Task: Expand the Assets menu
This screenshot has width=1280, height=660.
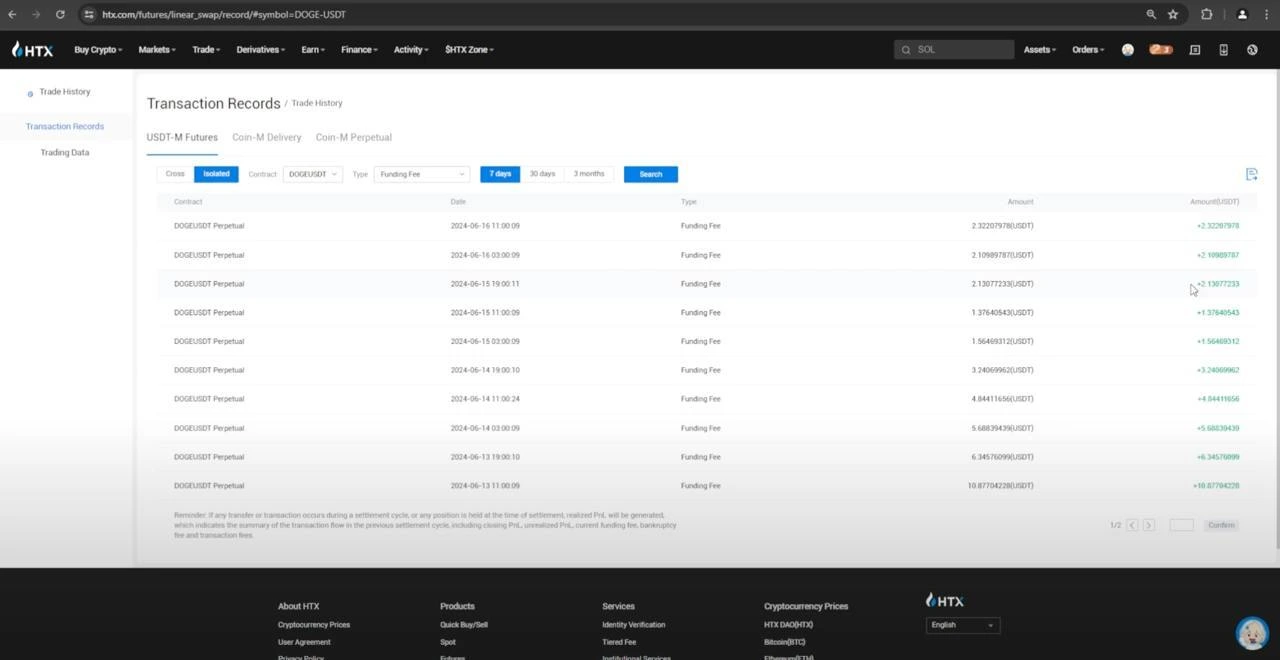Action: tap(1040, 49)
